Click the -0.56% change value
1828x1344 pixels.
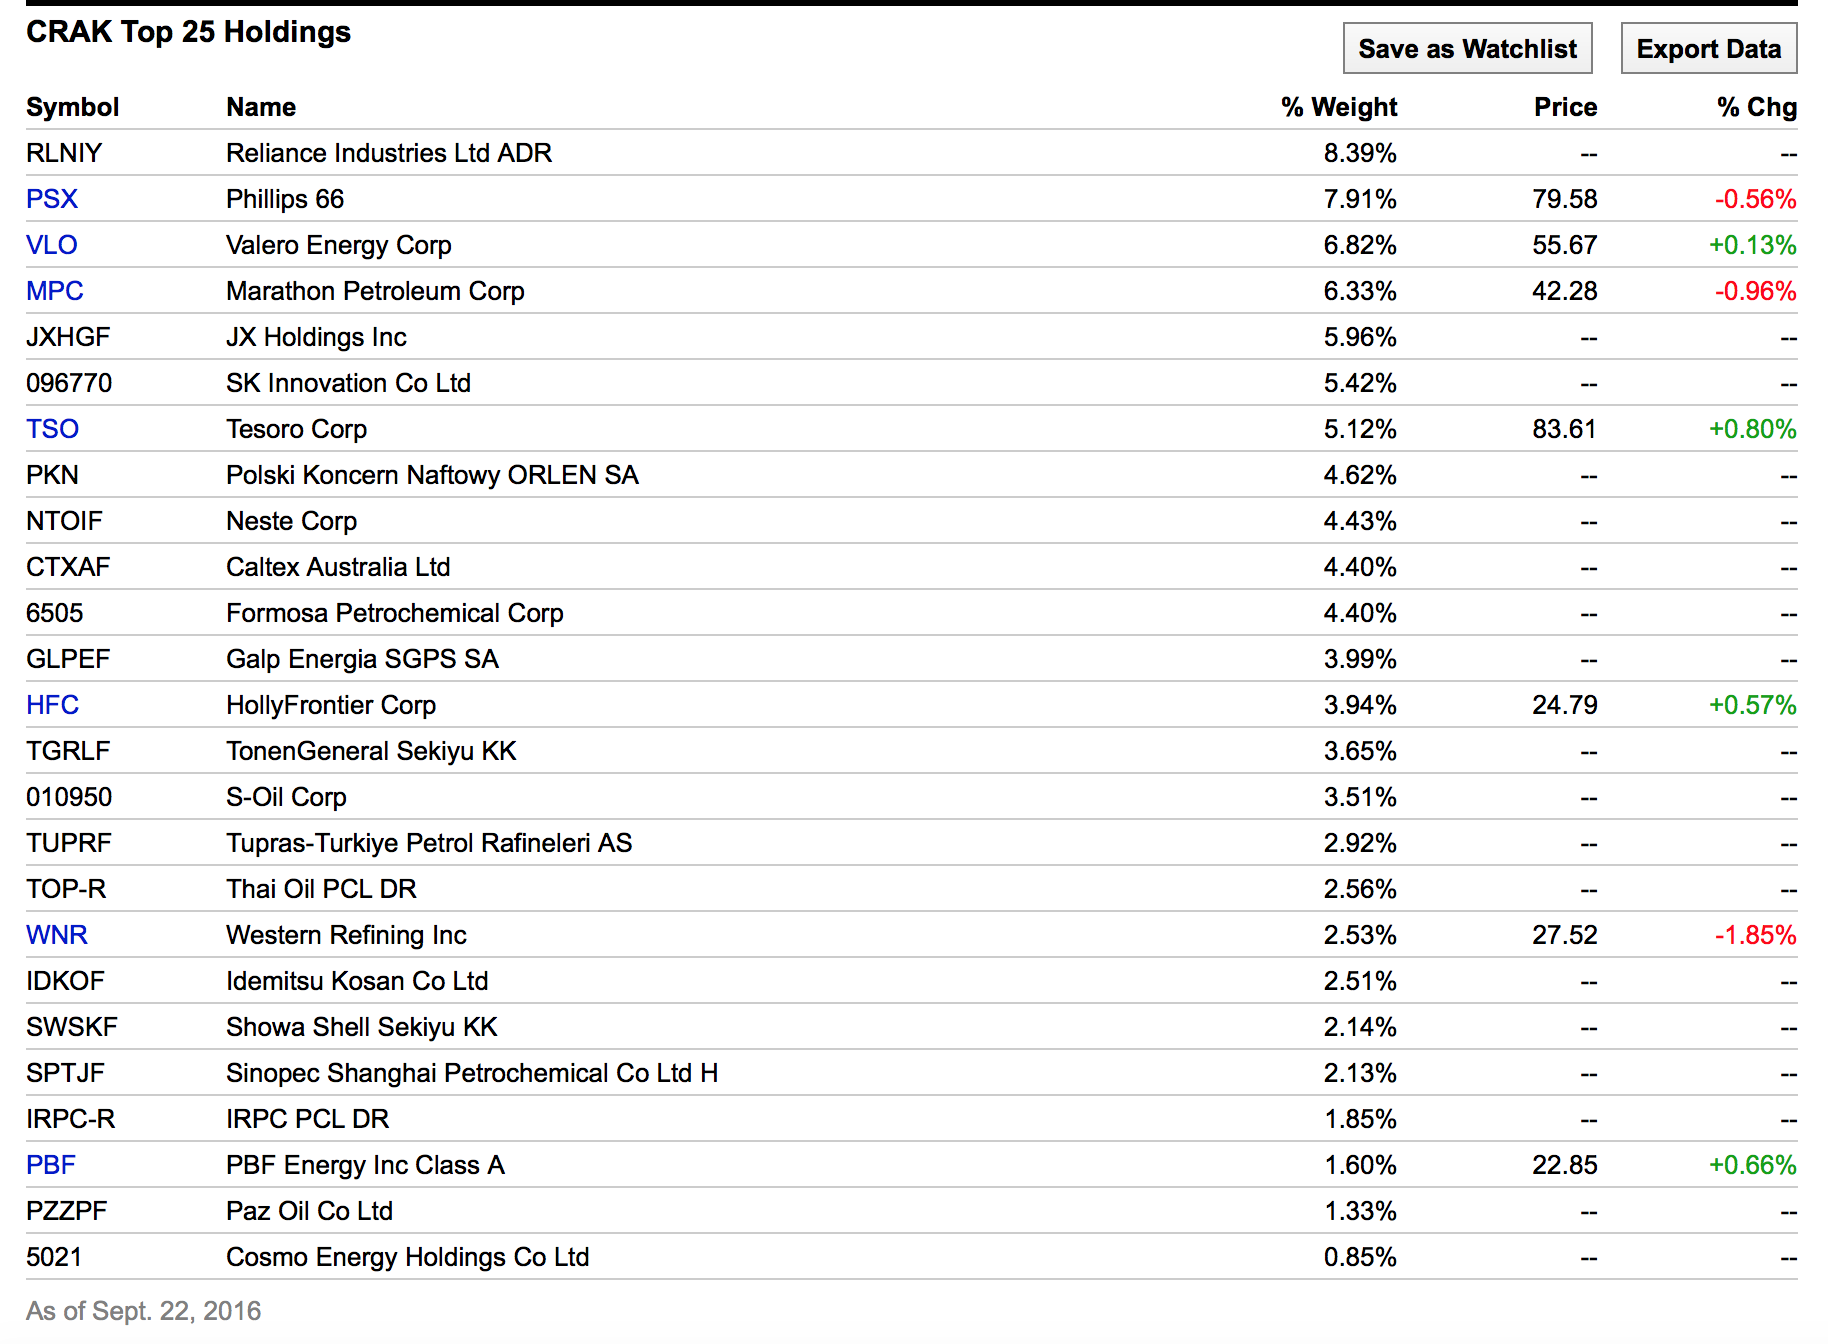pos(1756,199)
